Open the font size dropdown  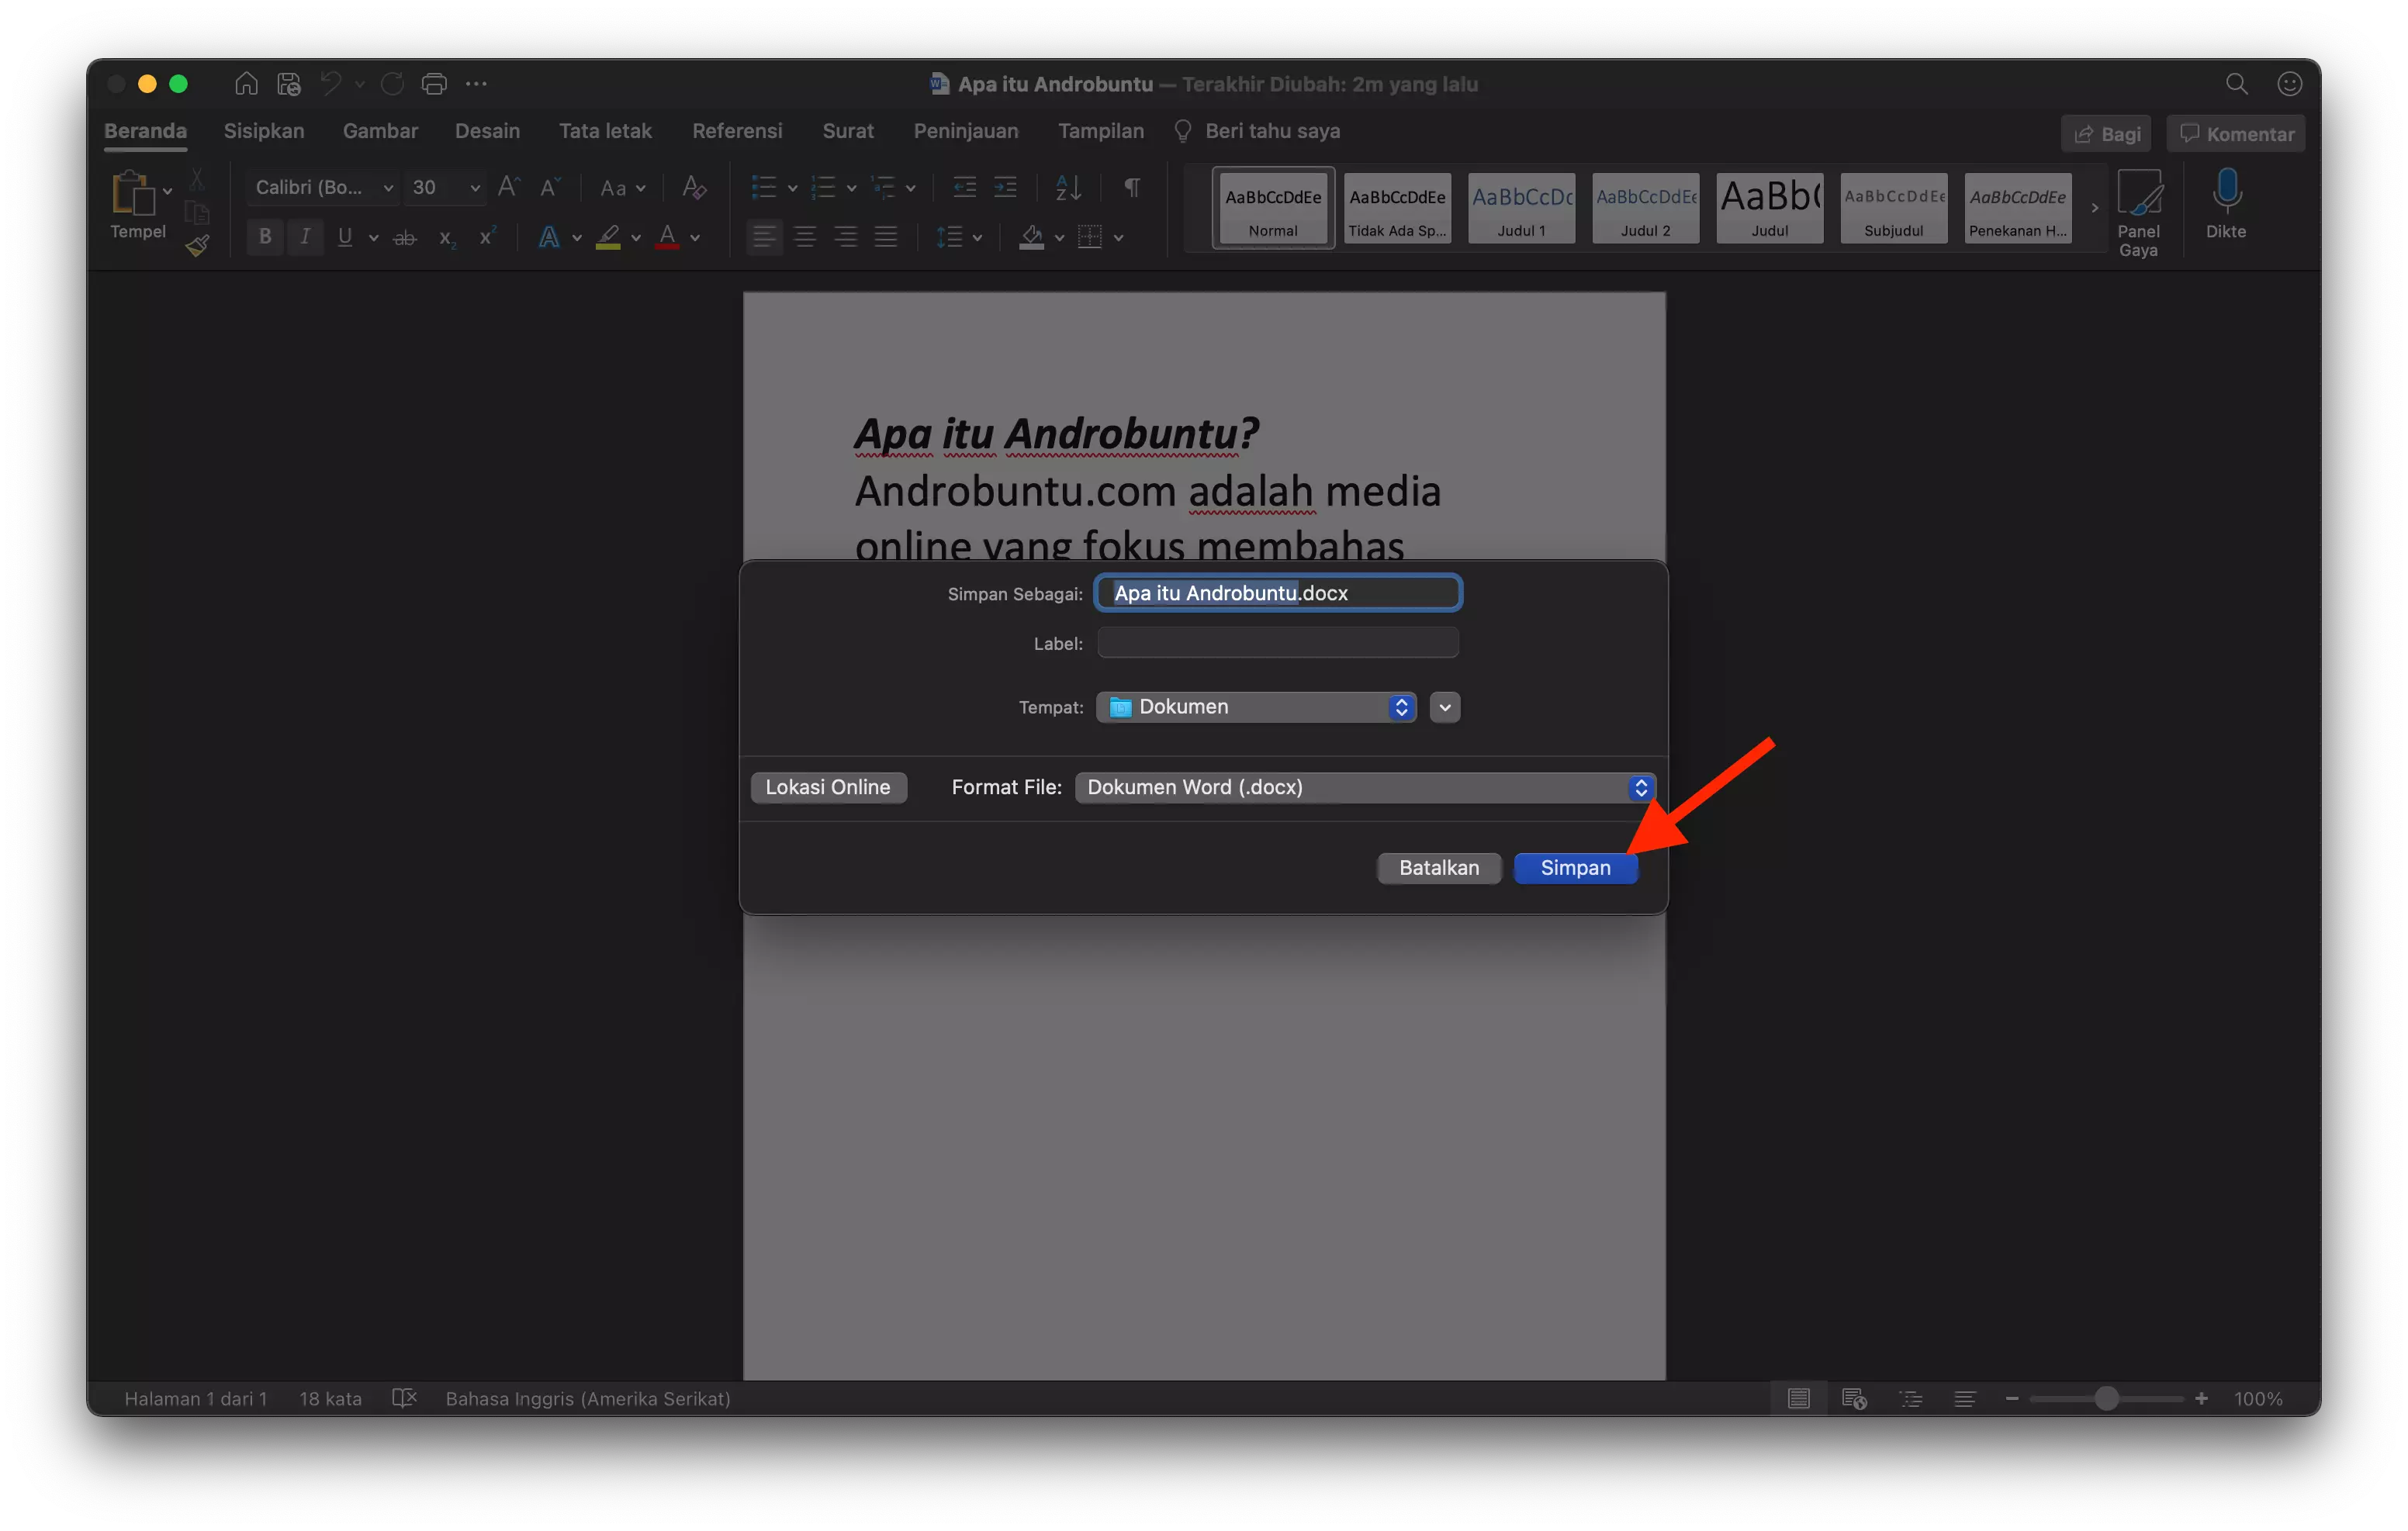pos(474,187)
